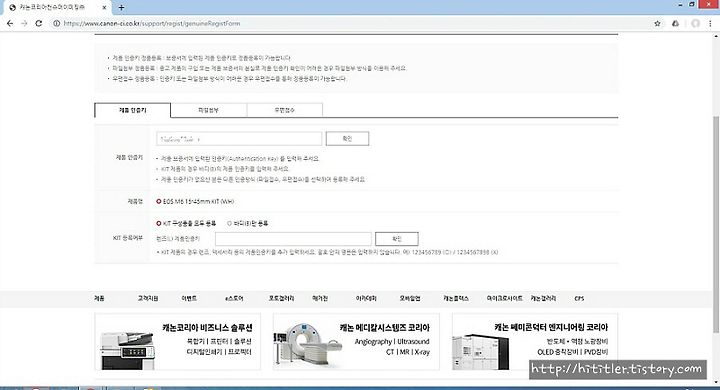
Task: Switch to the 우편접수 tab
Action: click(x=285, y=110)
